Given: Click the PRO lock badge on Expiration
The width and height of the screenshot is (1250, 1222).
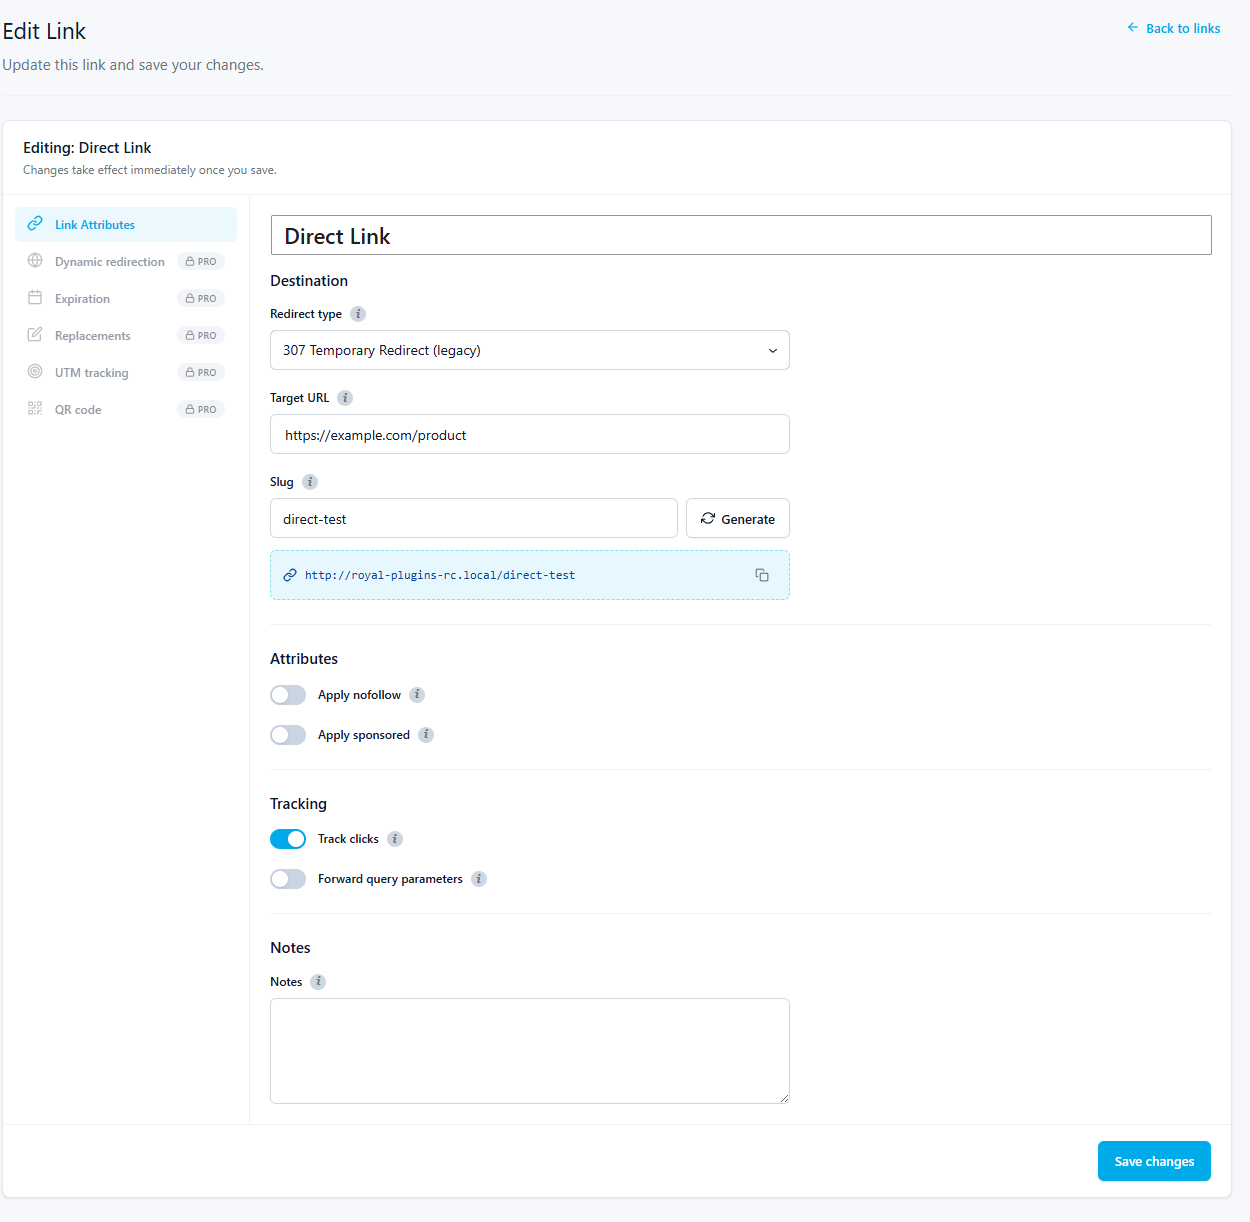Looking at the screenshot, I should [x=201, y=299].
